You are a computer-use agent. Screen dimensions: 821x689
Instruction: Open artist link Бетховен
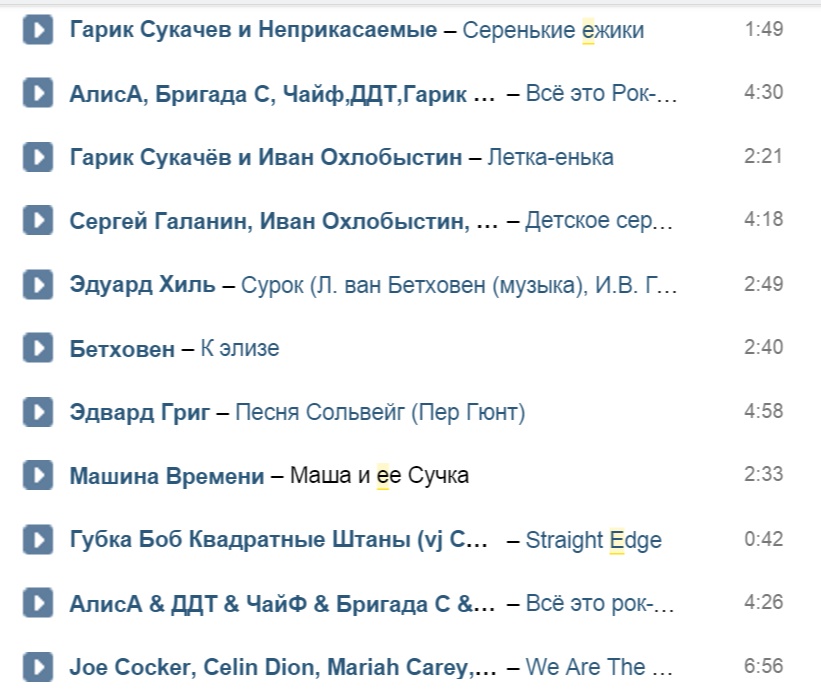tap(123, 349)
